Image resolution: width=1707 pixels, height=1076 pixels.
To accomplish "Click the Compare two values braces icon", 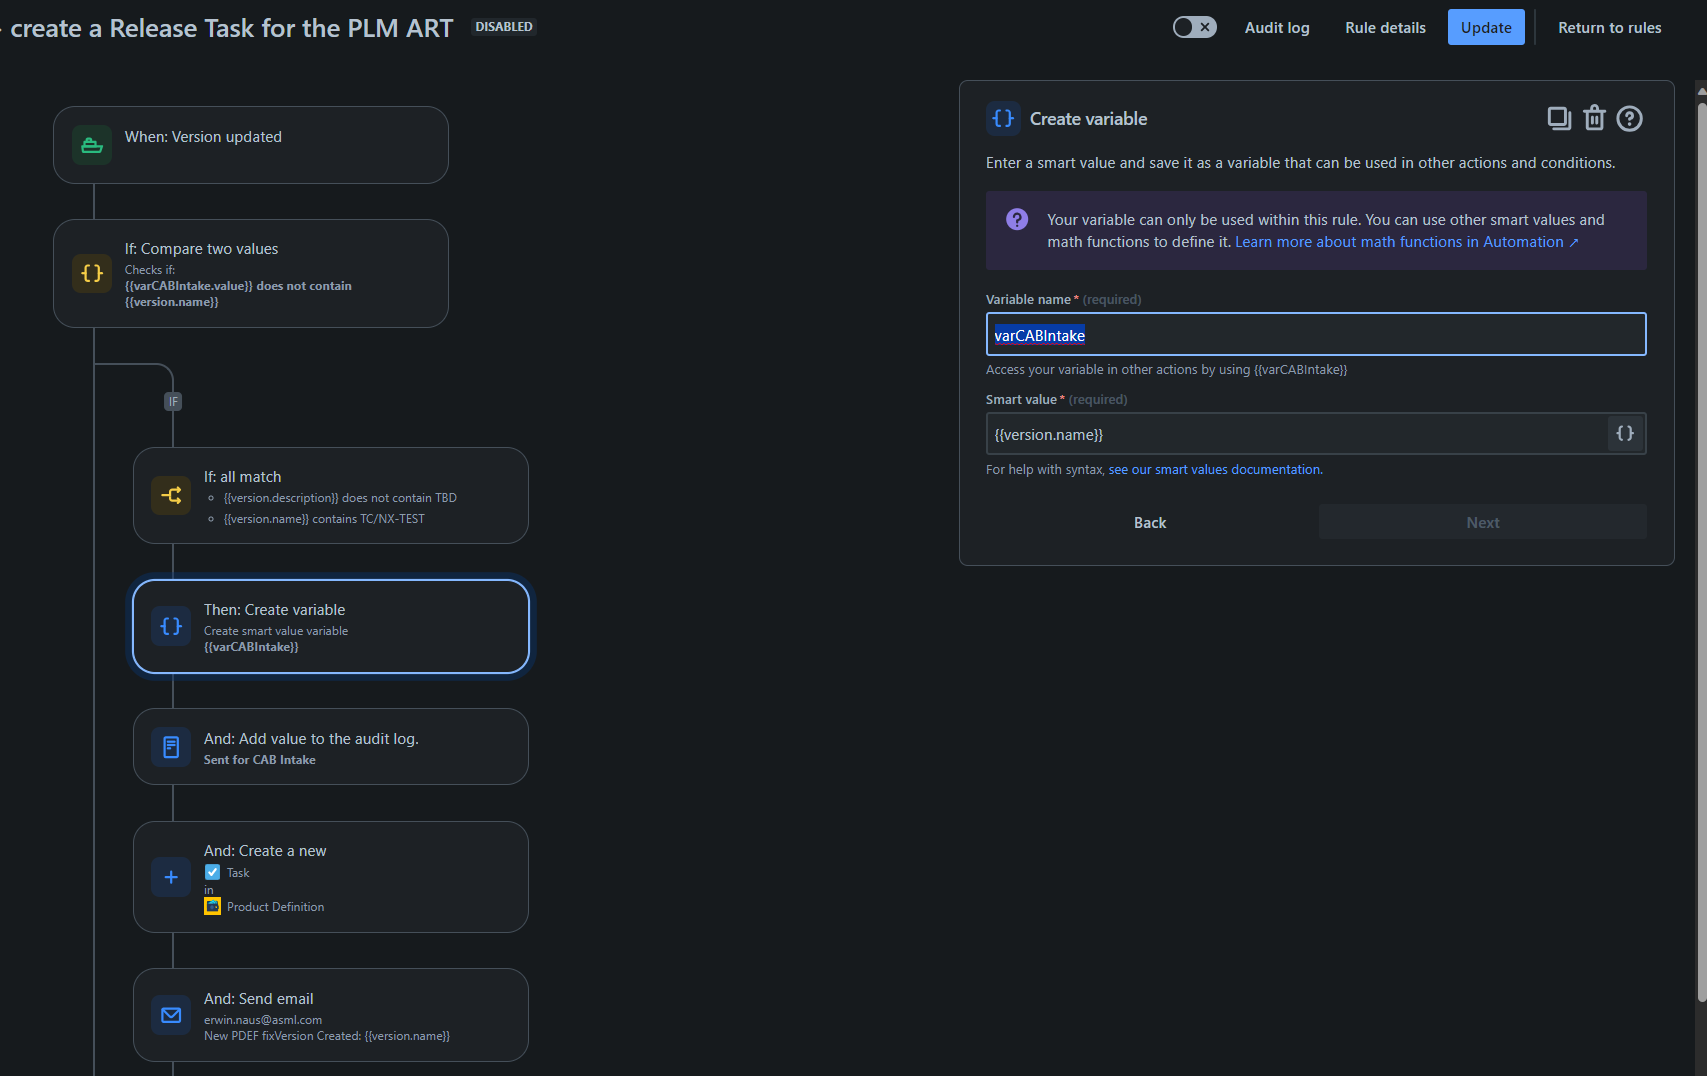I will point(92,273).
